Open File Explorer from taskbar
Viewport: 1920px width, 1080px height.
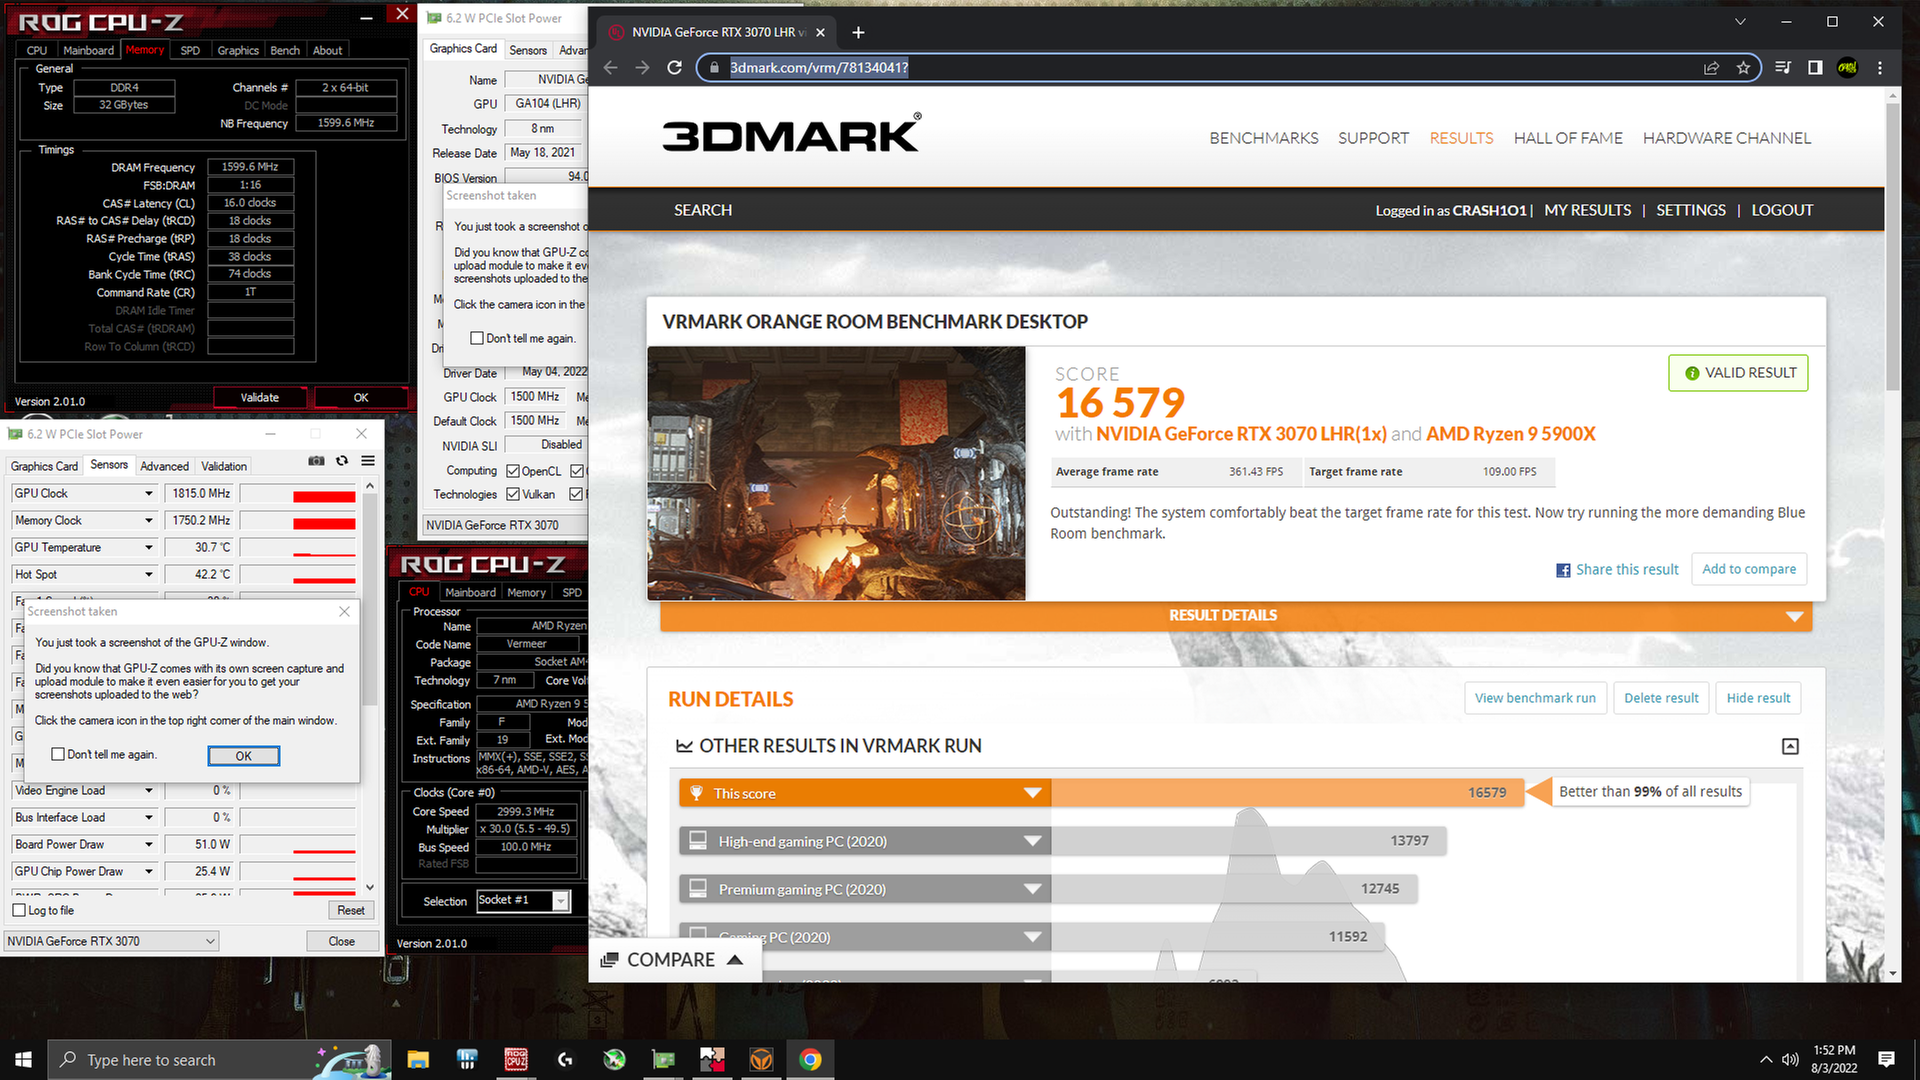click(418, 1059)
